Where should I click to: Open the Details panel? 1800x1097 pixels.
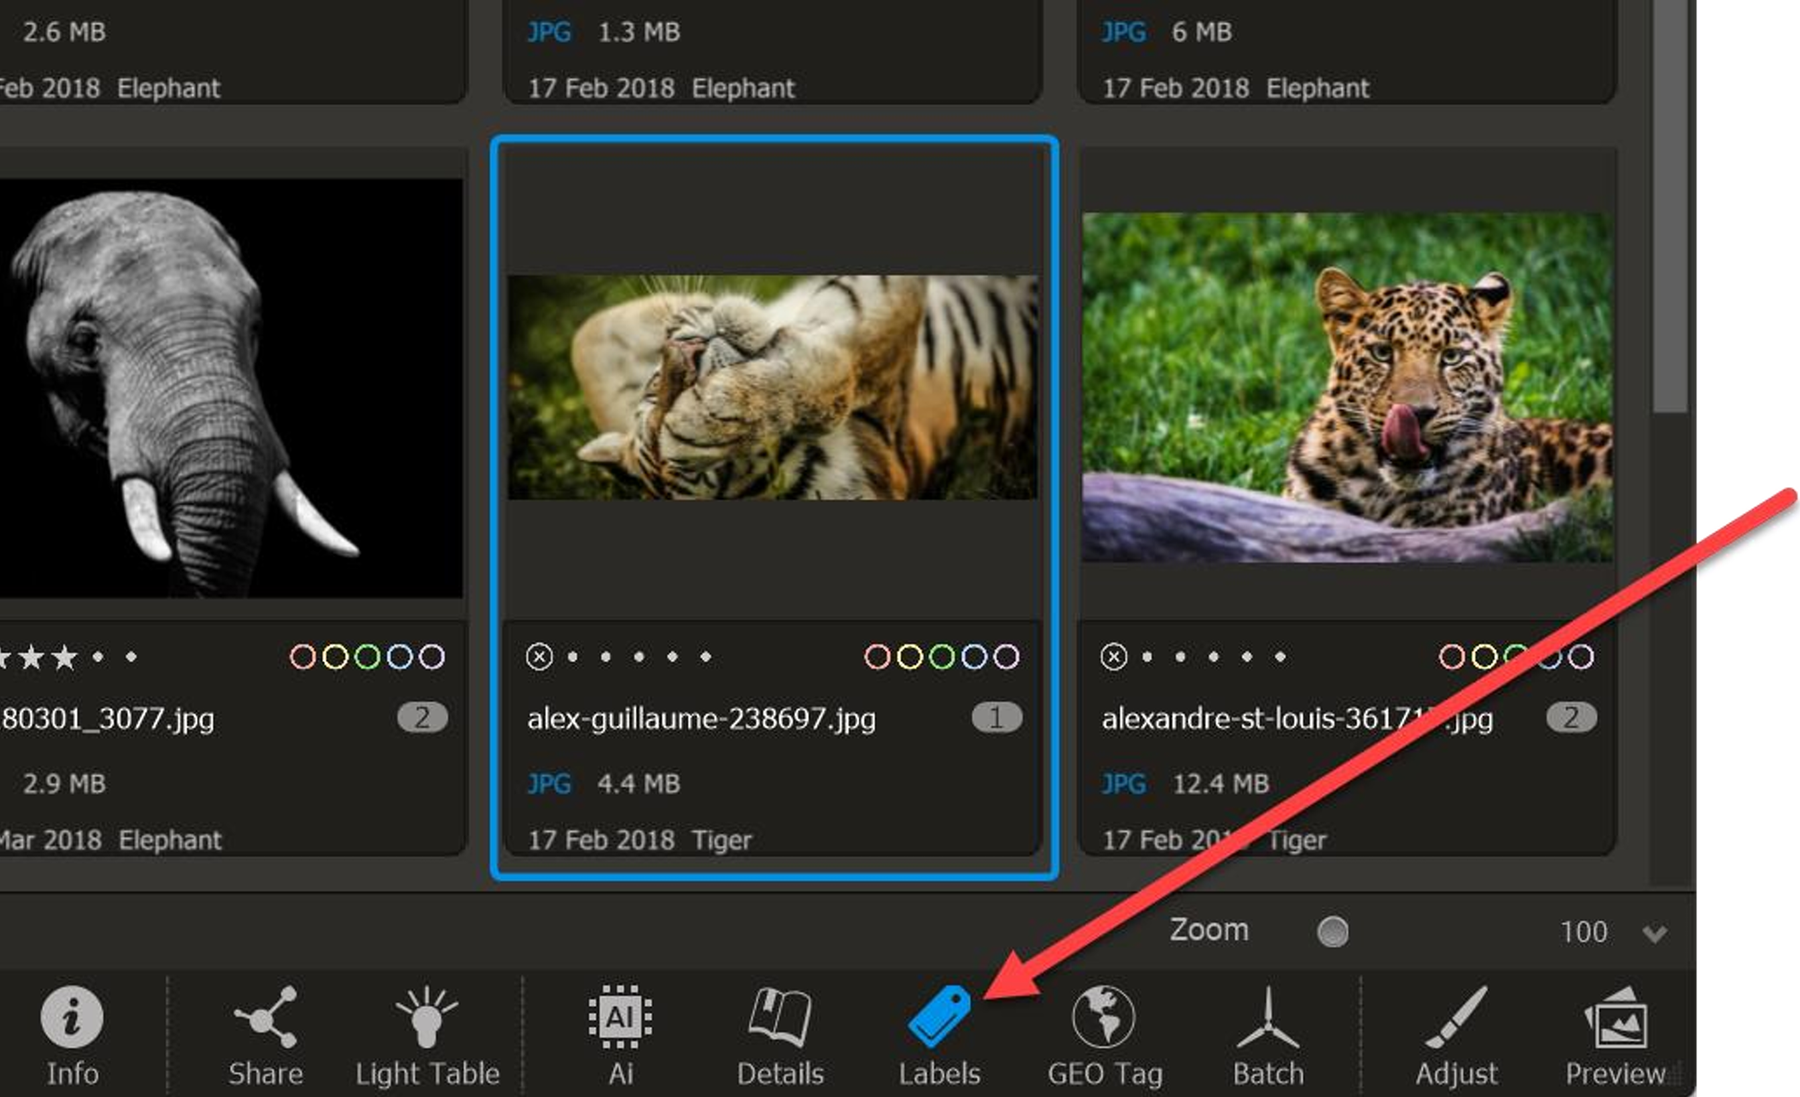point(780,1035)
